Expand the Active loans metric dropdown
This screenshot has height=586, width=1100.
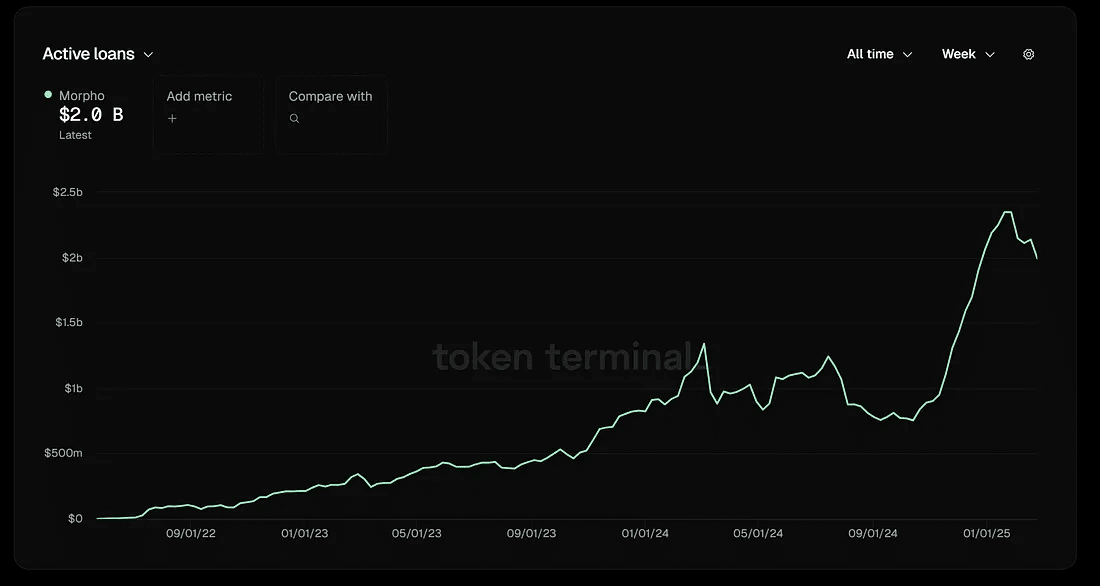click(97, 54)
